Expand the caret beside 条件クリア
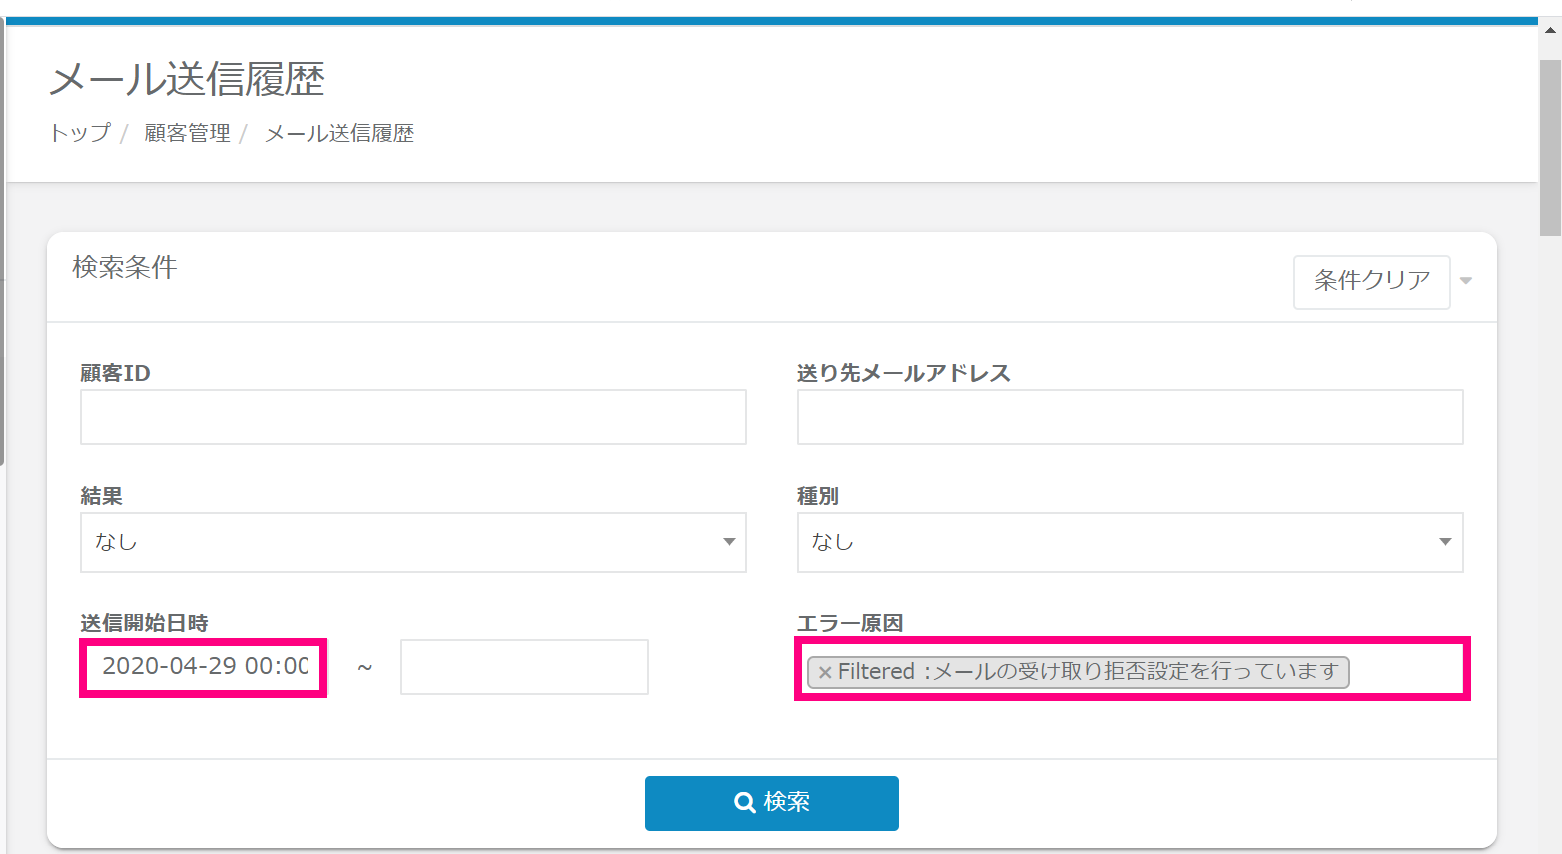Viewport: 1562px width, 854px height. tap(1466, 281)
